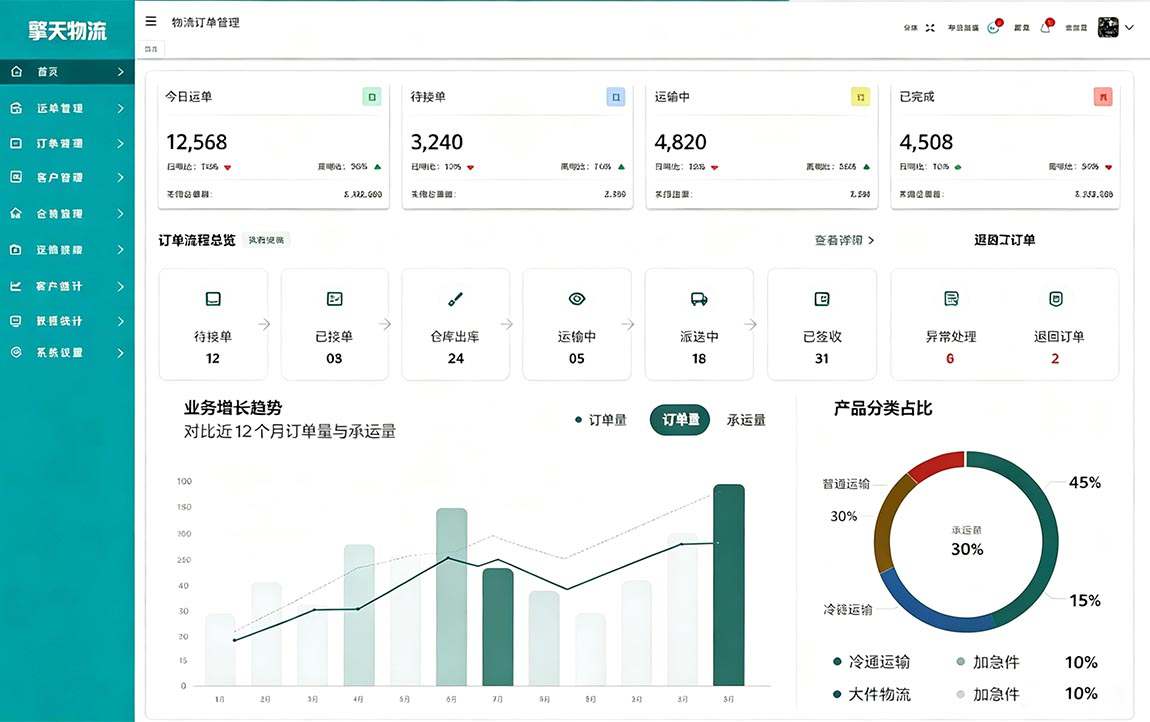Open the notification bell with red badge
Image resolution: width=1150 pixels, height=722 pixels.
click(1047, 26)
